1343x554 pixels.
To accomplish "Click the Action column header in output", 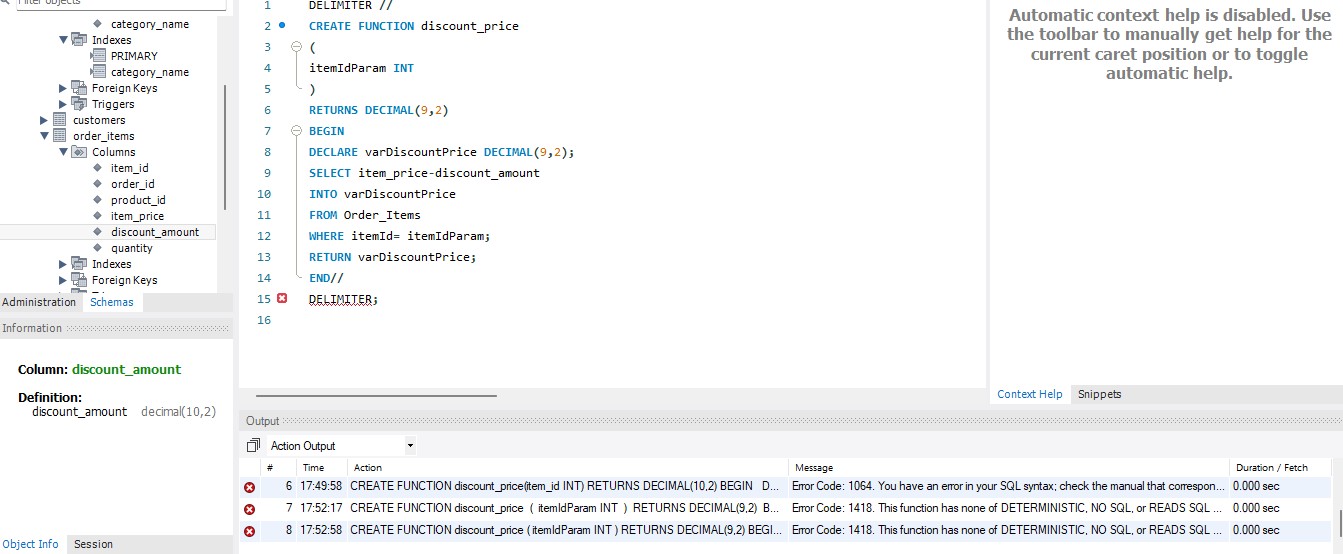I will (568, 467).
